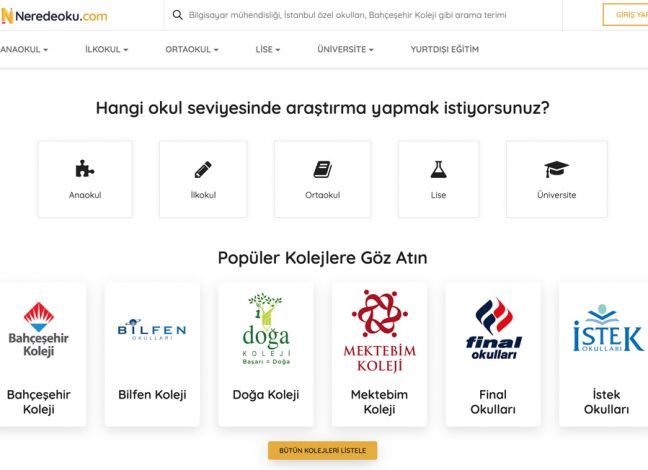Expand the LİSE dropdown menu

(x=267, y=50)
